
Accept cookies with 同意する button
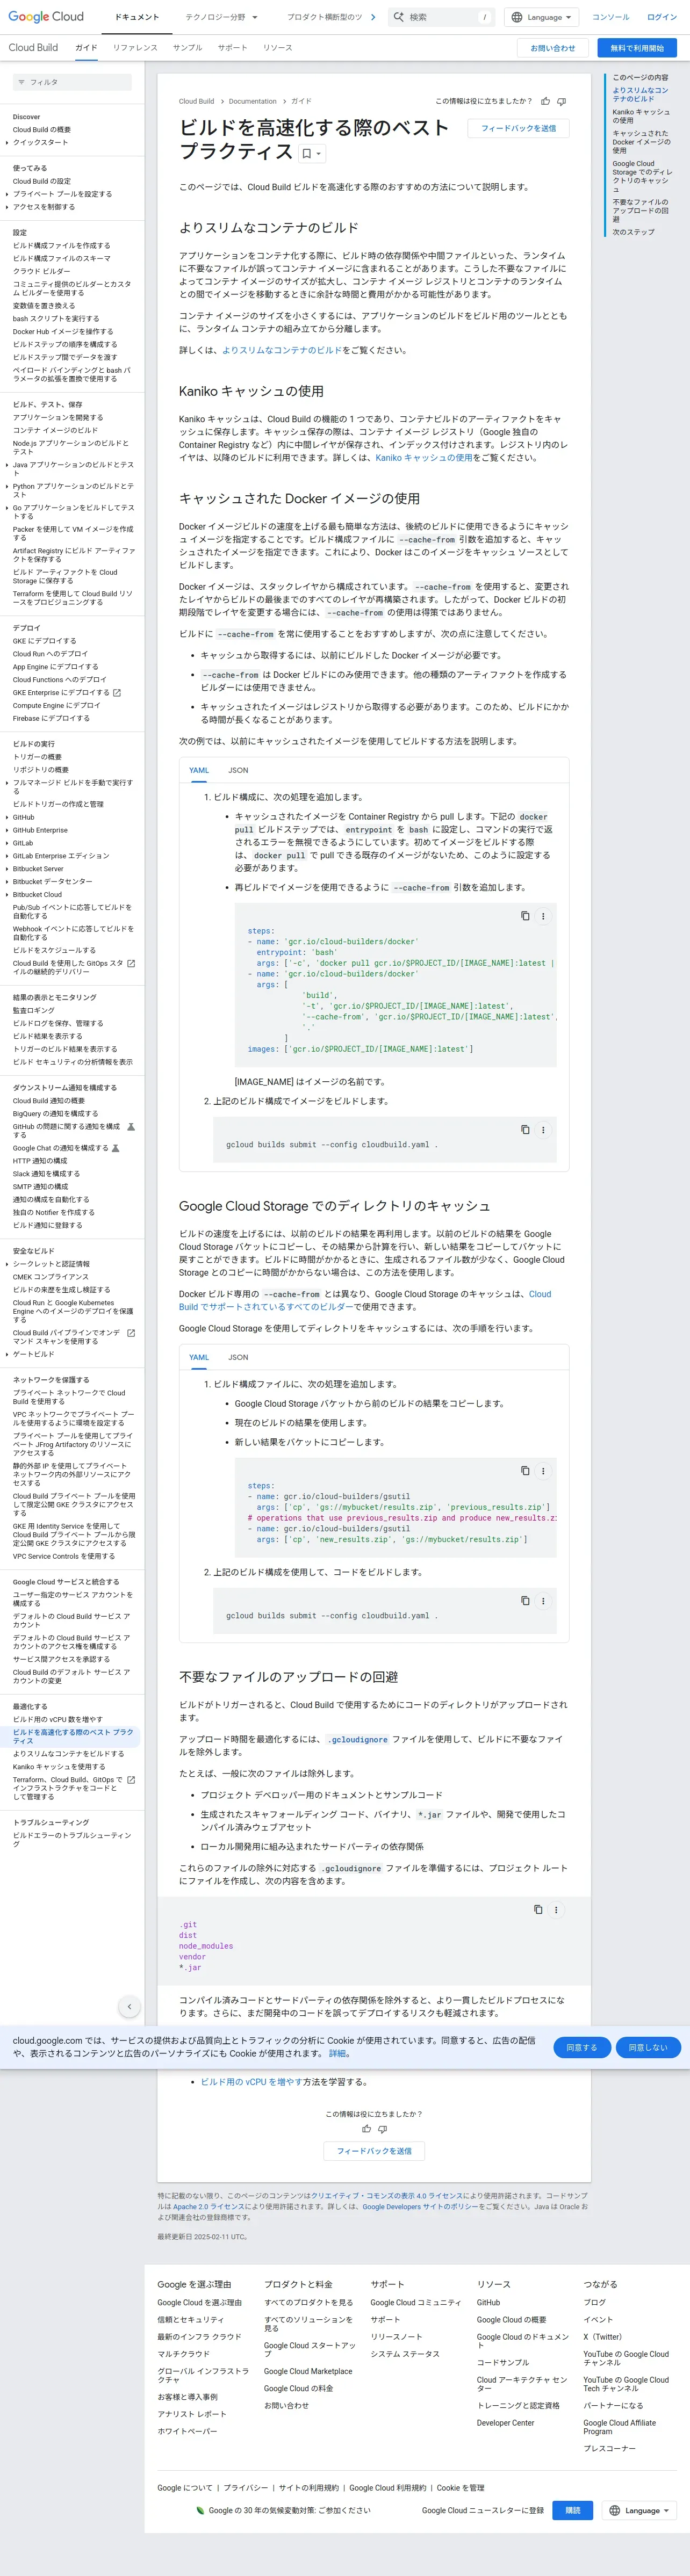pyautogui.click(x=581, y=2047)
